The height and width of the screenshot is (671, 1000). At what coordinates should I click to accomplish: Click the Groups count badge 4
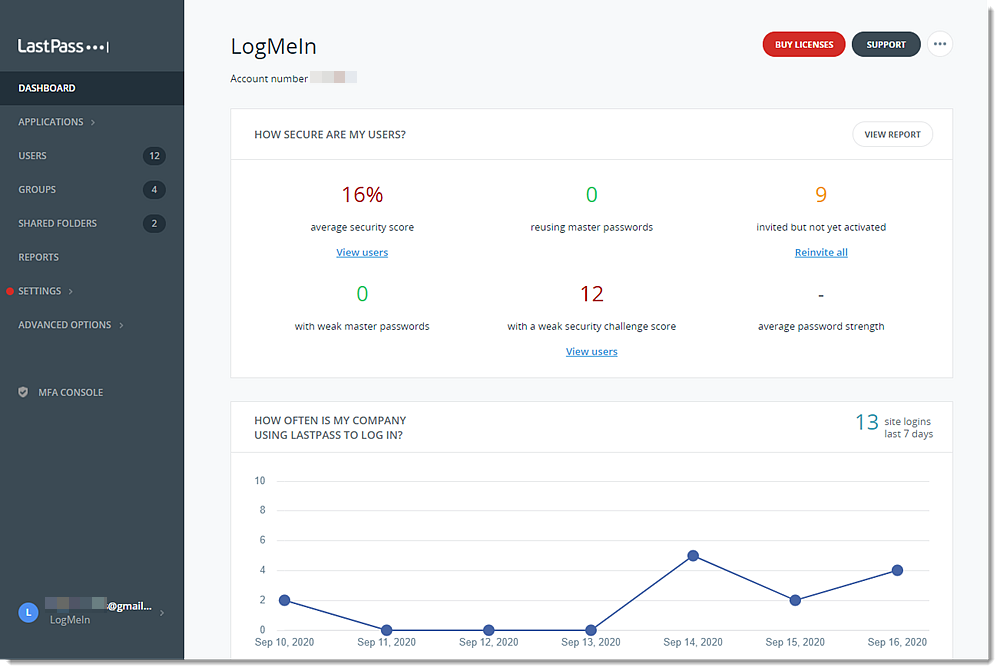pos(154,189)
